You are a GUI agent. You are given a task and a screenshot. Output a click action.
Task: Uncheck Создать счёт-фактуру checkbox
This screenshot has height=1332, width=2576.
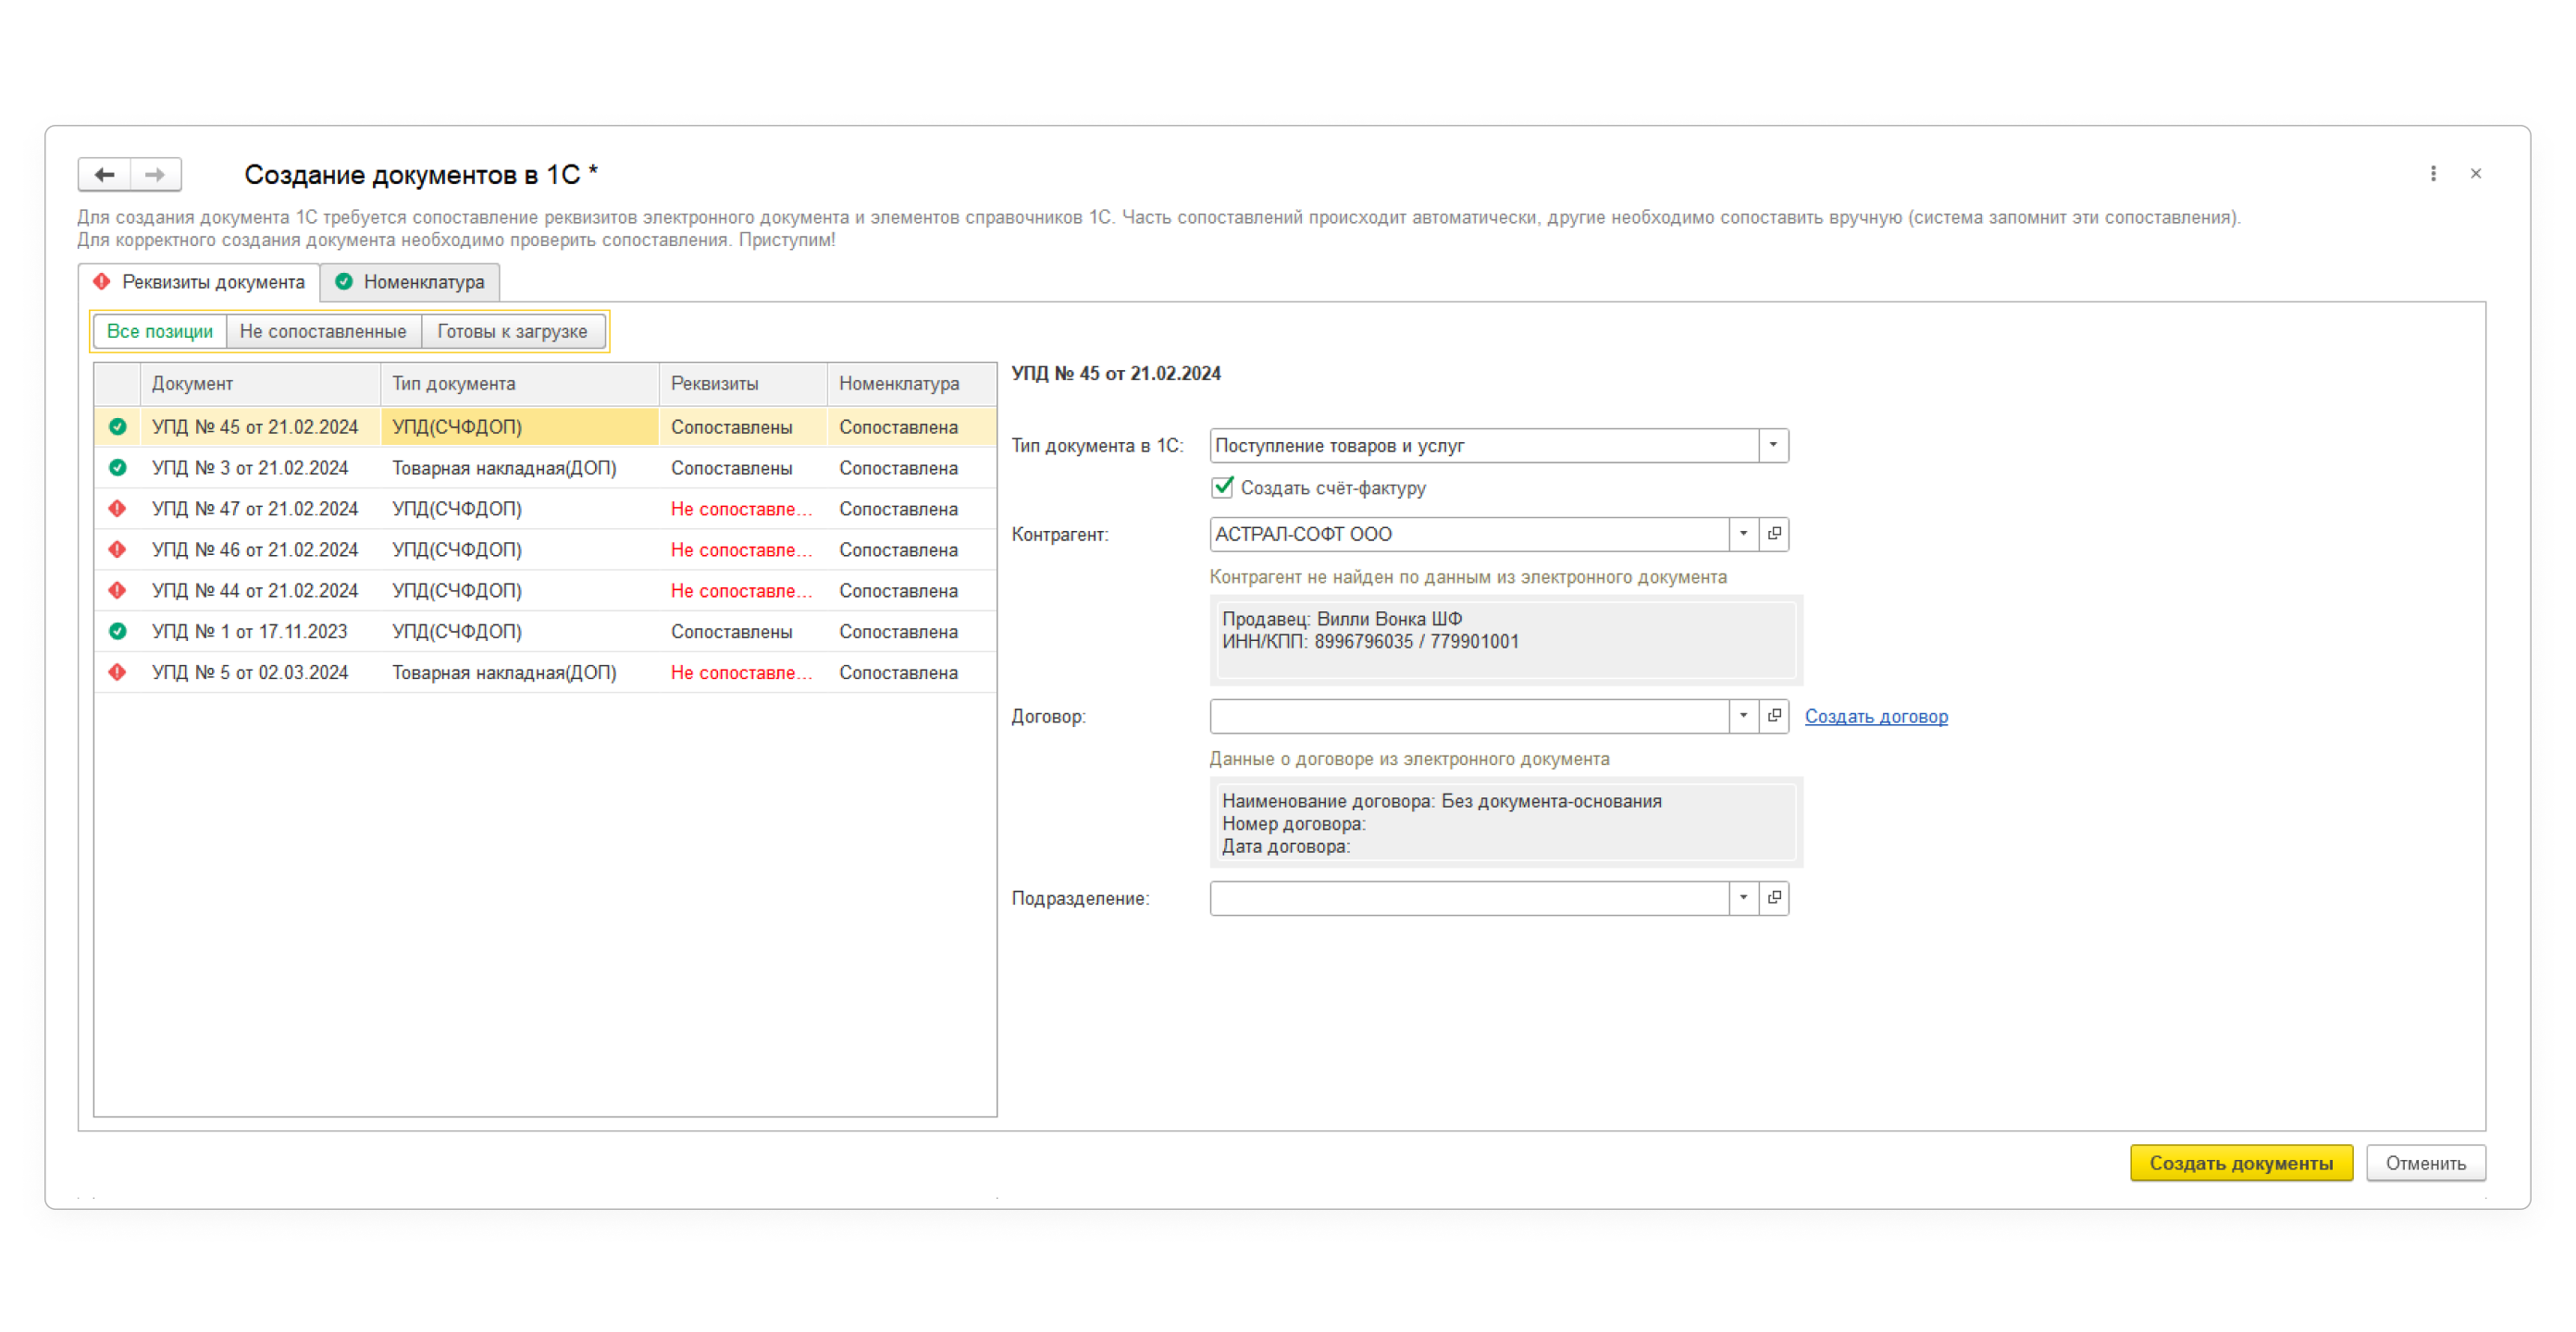point(1222,488)
